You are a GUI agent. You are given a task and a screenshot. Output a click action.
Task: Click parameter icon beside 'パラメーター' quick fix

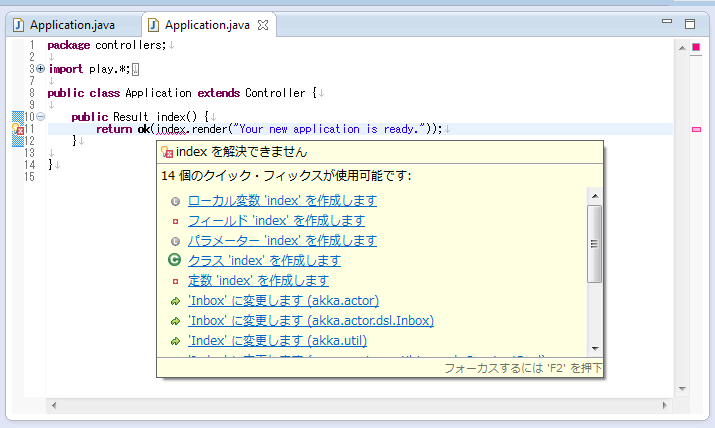(175, 242)
